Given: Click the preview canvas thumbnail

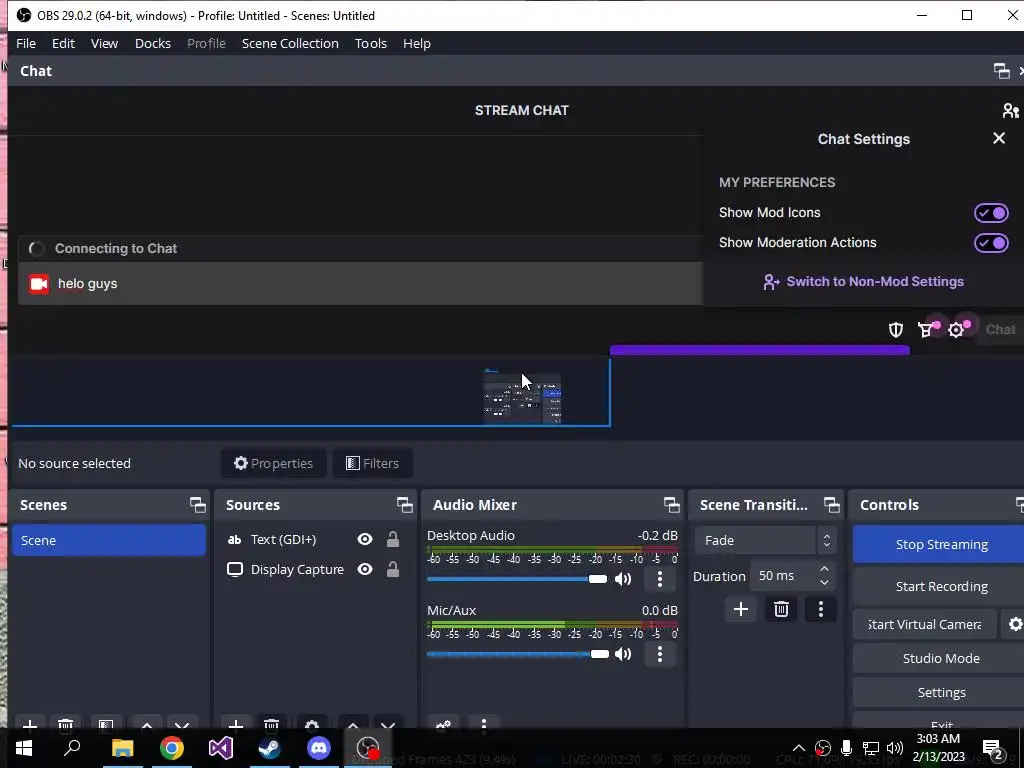Looking at the screenshot, I should pyautogui.click(x=522, y=398).
